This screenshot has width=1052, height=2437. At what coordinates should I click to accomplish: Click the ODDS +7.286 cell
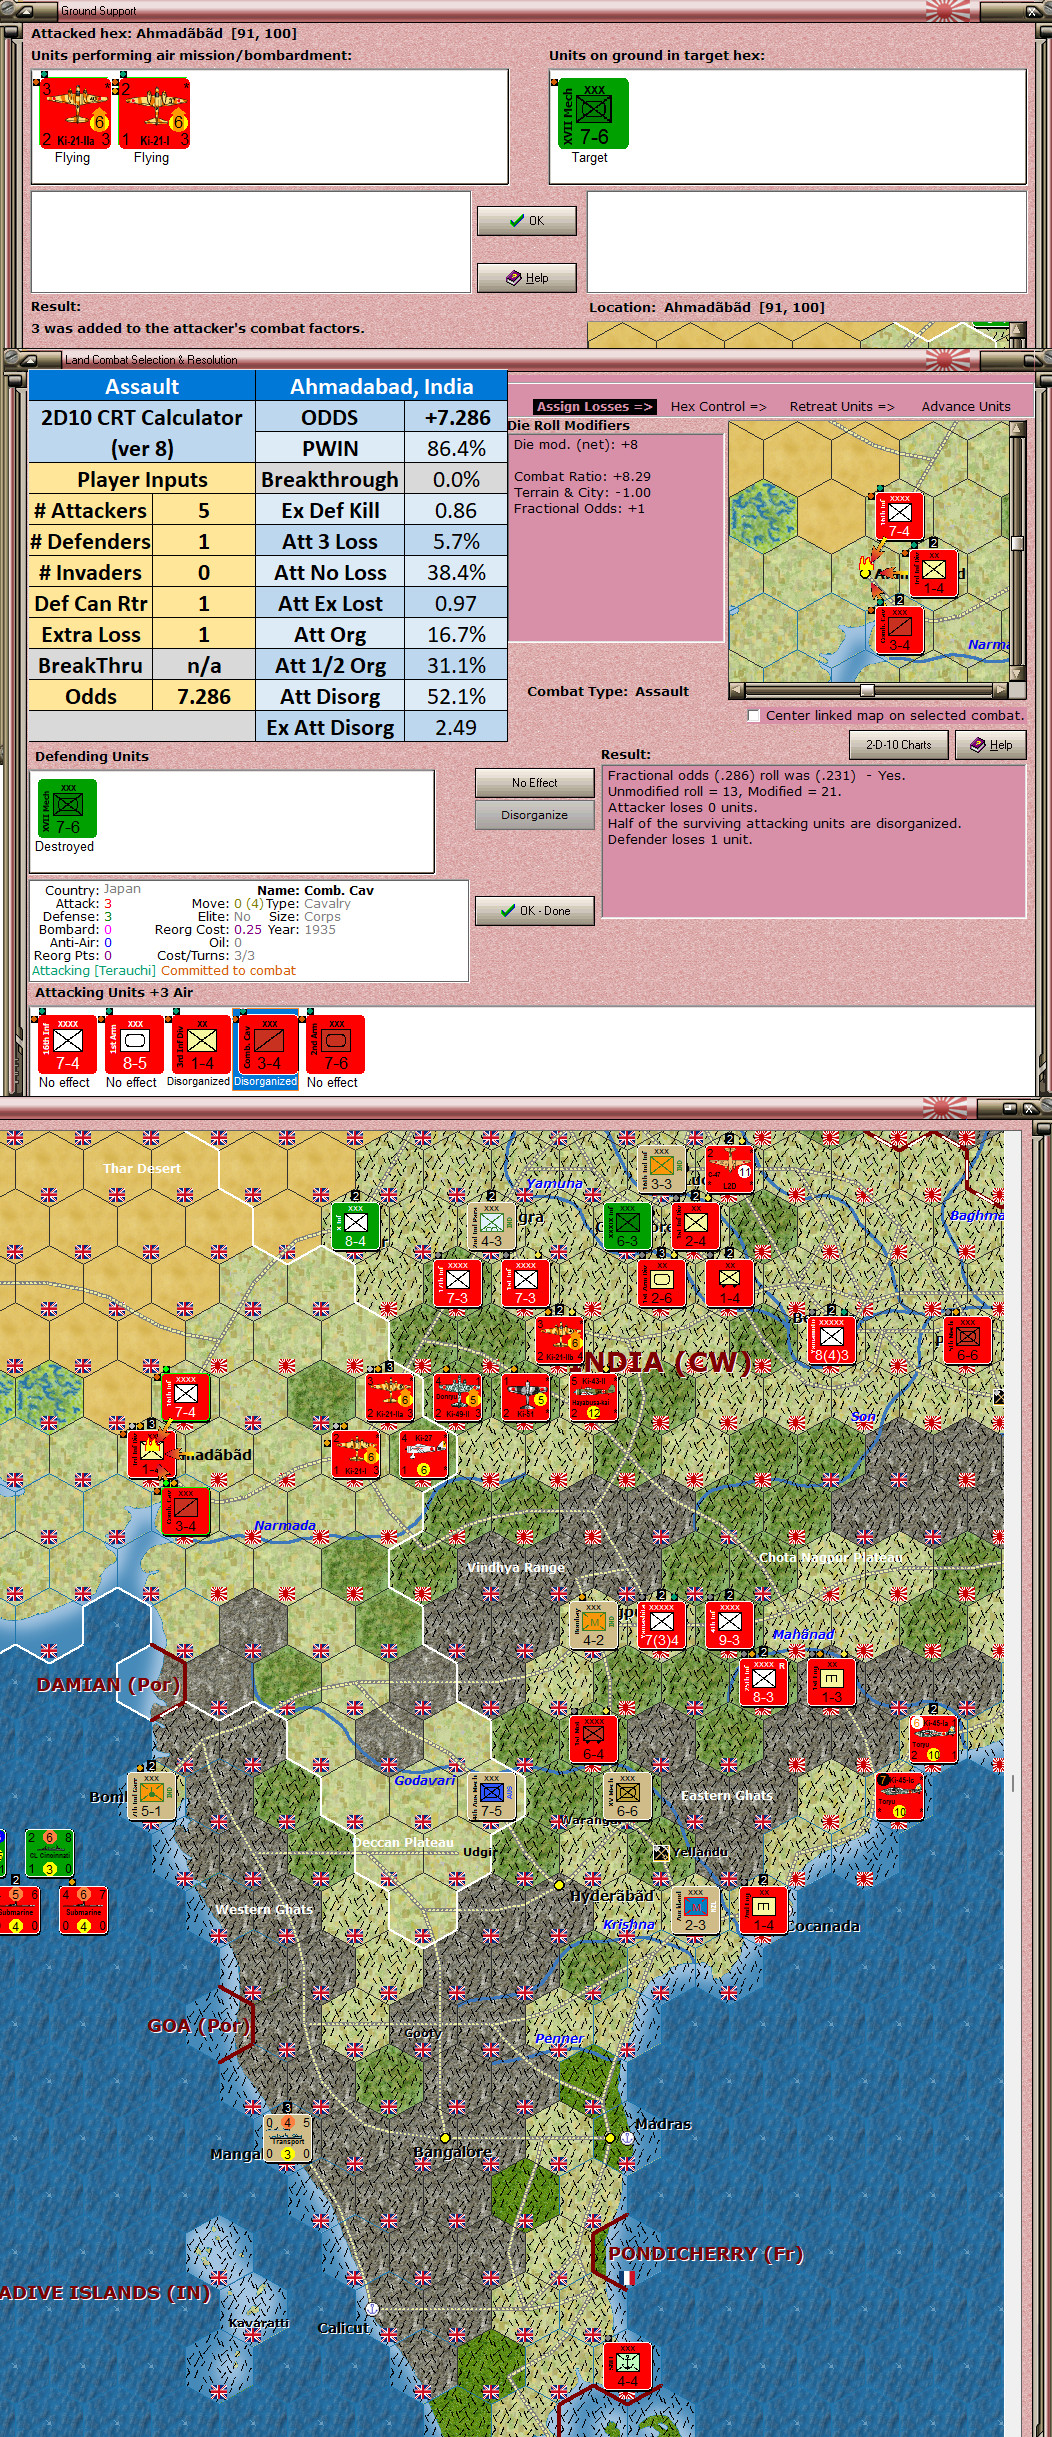pos(457,418)
